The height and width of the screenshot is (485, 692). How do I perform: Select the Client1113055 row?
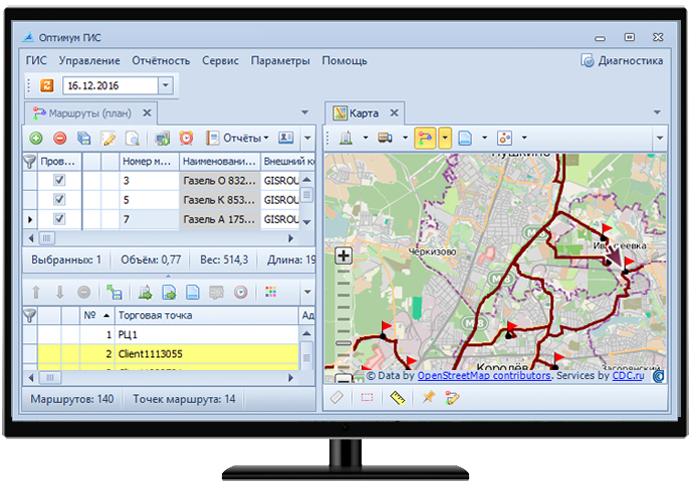coord(168,354)
